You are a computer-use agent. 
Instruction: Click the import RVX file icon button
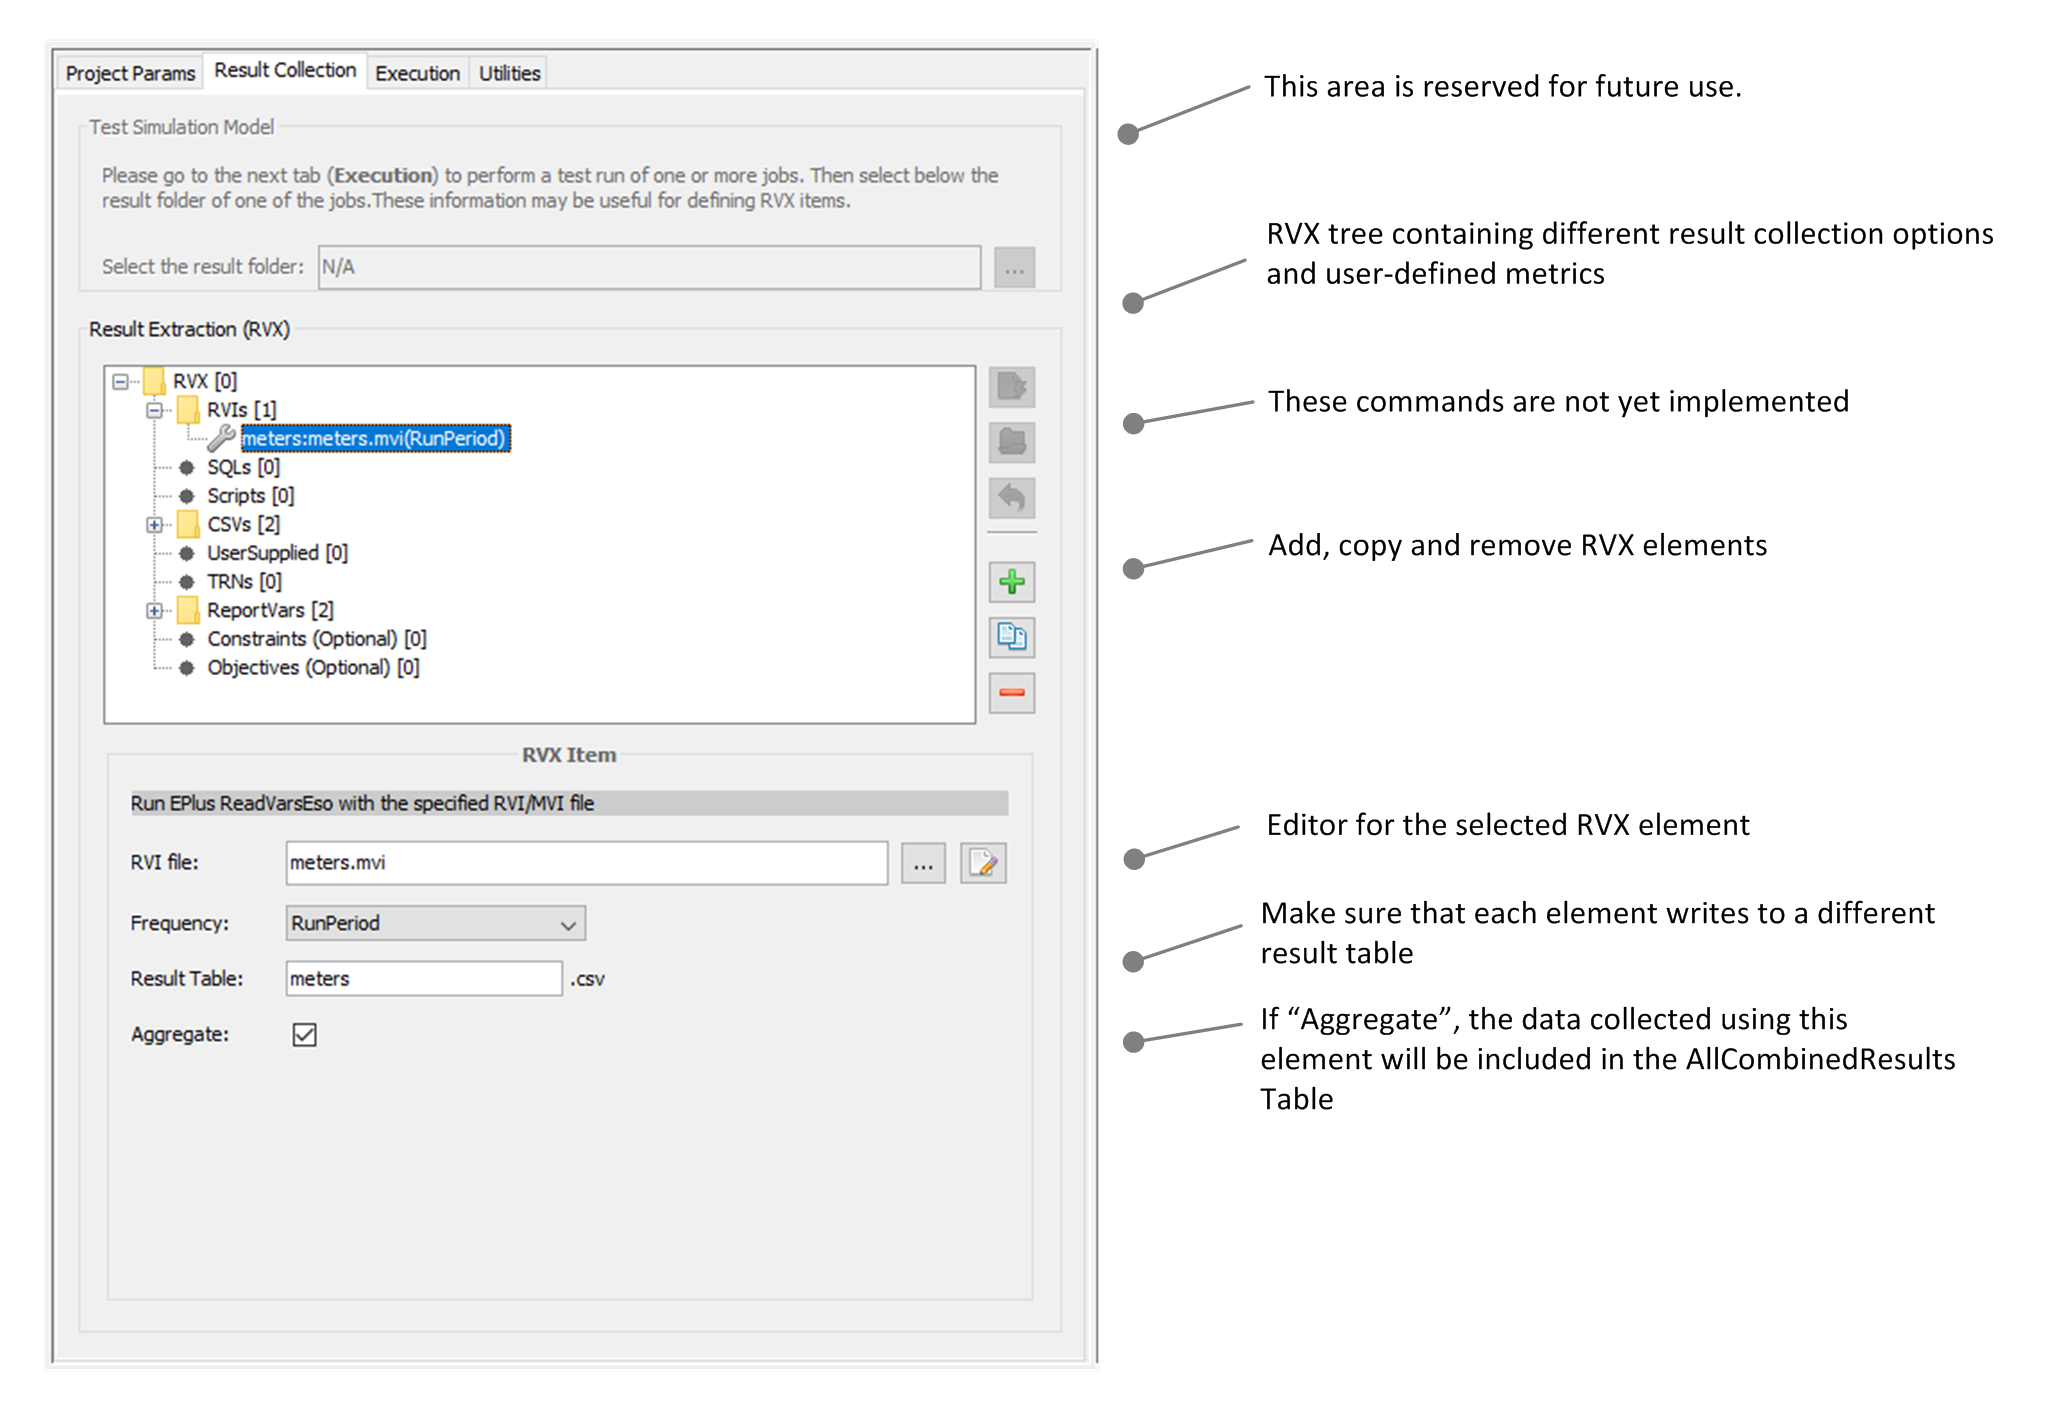1011,387
